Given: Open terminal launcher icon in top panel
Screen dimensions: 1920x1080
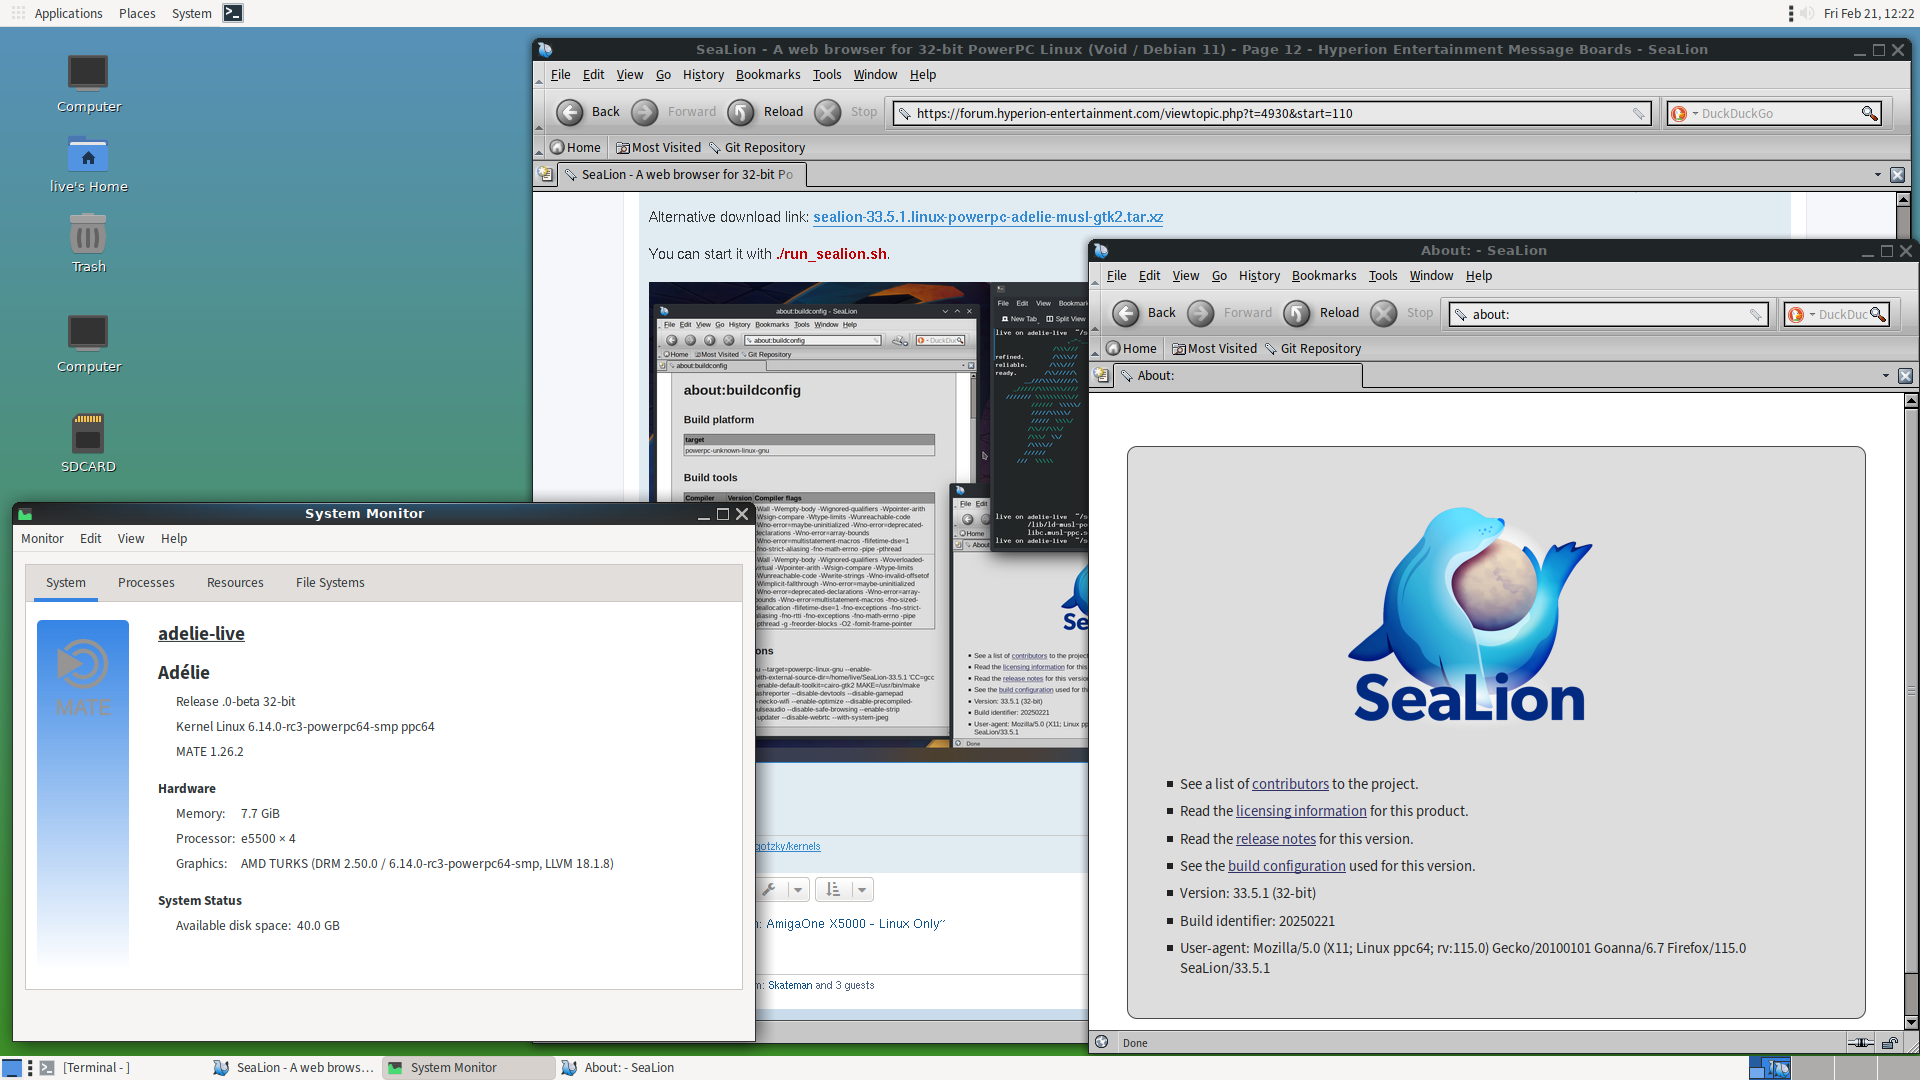Looking at the screenshot, I should pos(233,13).
